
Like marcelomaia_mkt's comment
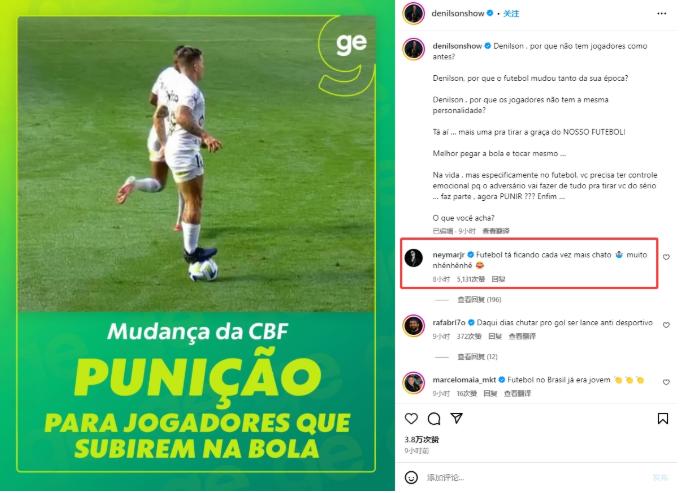(x=666, y=382)
